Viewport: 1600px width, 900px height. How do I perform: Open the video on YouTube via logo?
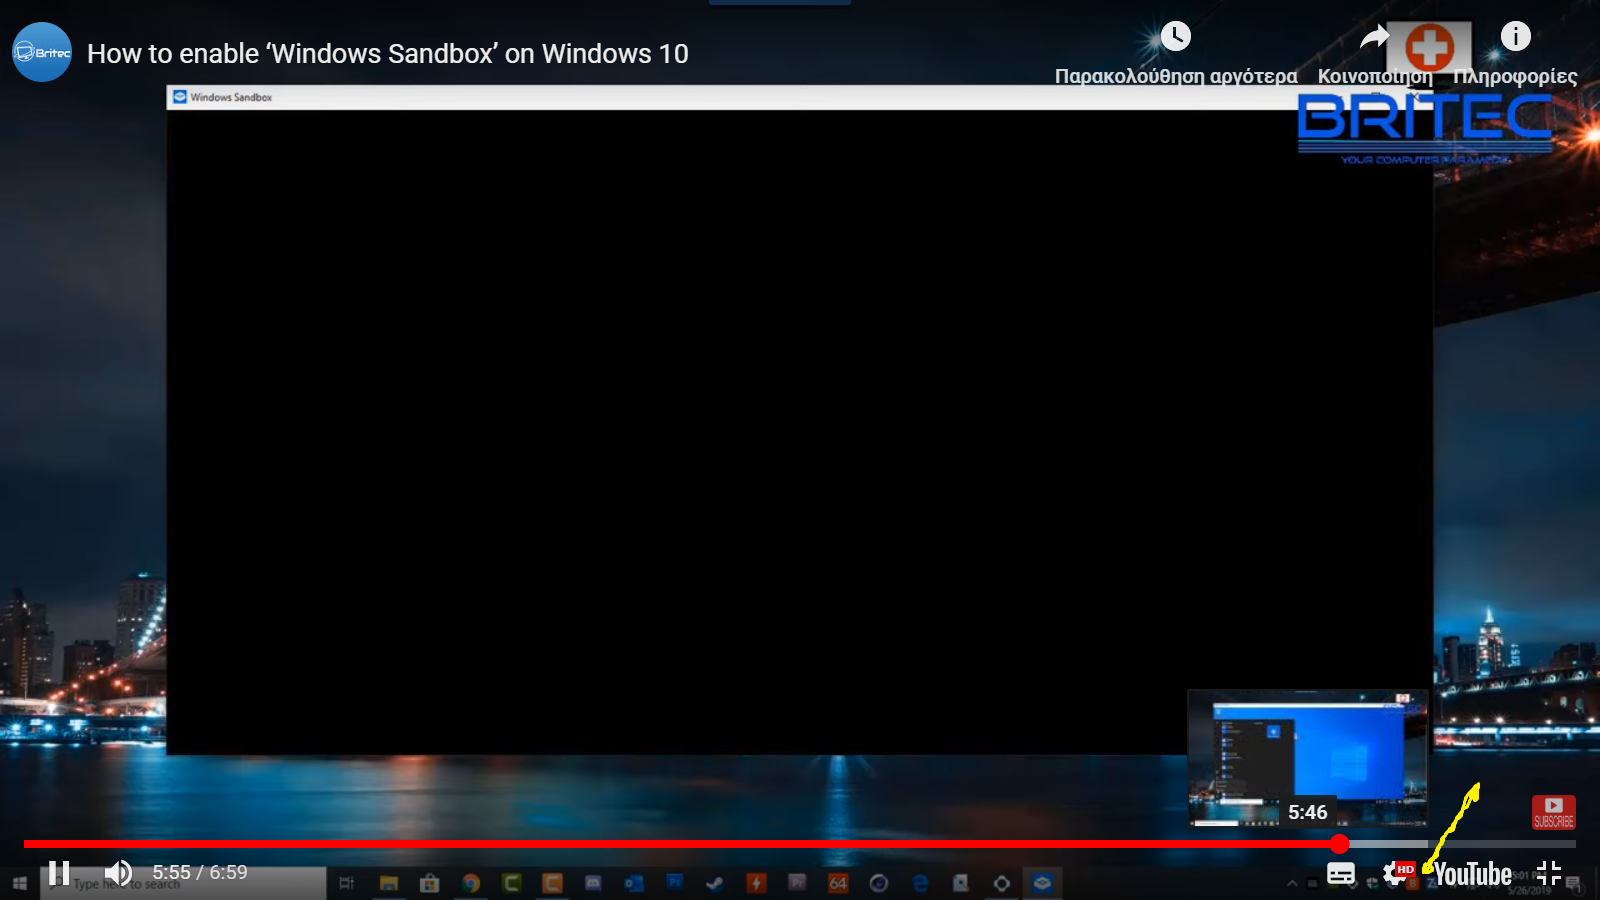(1472, 874)
